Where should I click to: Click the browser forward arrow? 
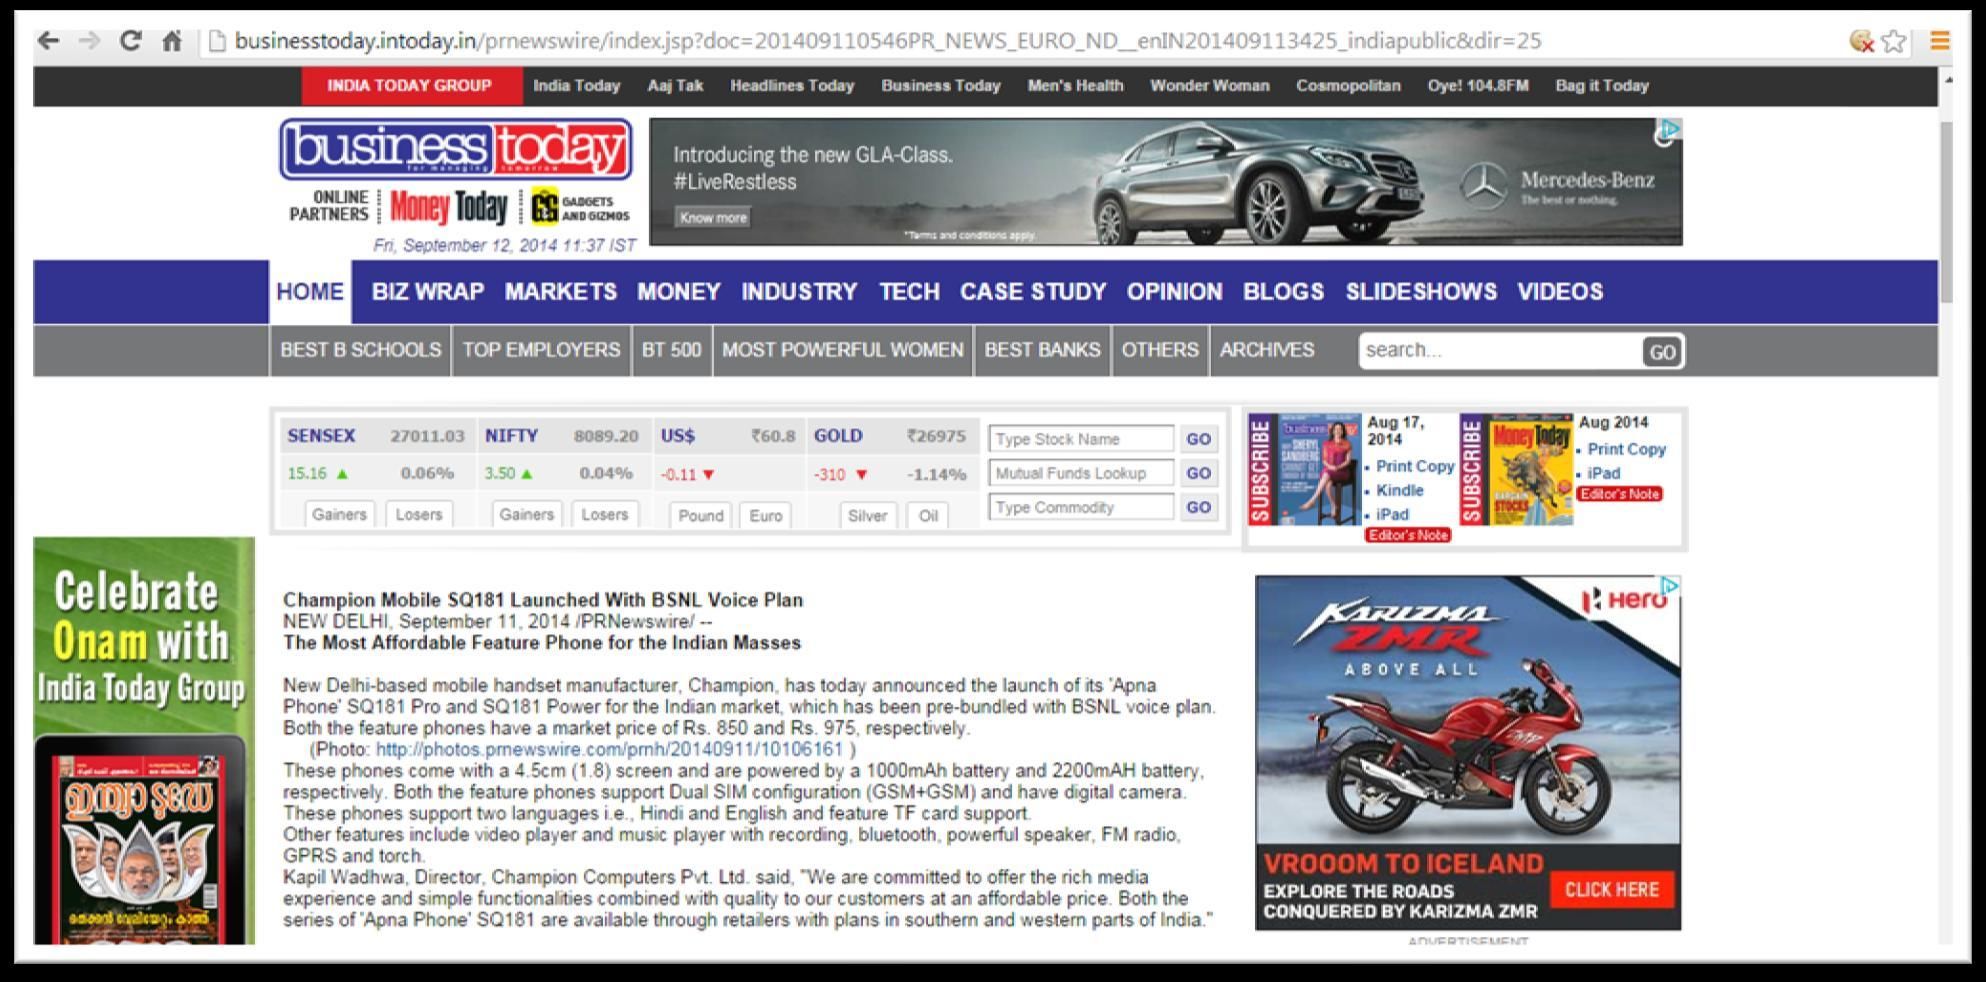[89, 40]
